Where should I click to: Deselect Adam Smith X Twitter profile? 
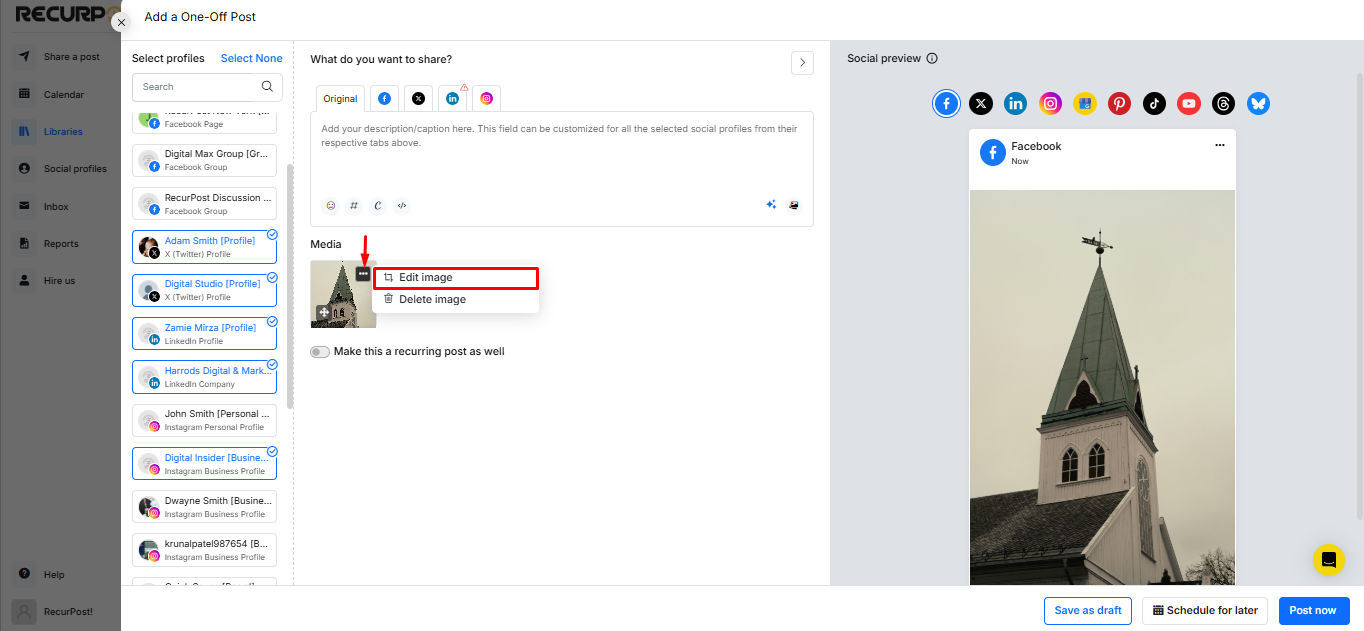[204, 247]
